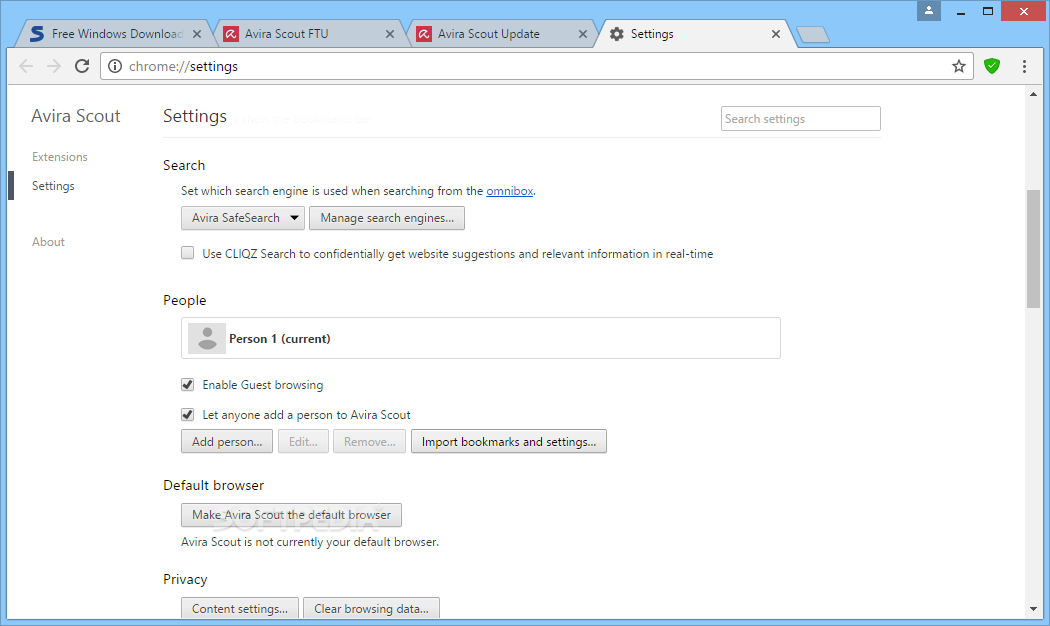Click the scrollbar up arrow
The image size is (1050, 626).
pos(1033,94)
